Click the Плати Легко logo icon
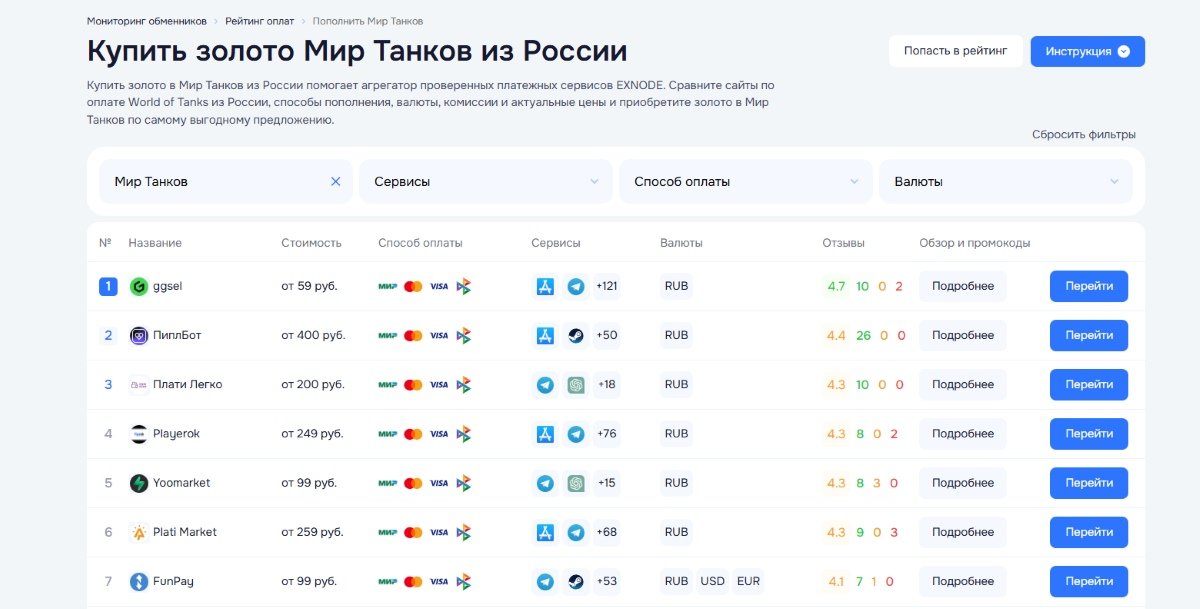This screenshot has height=609, width=1200. point(139,384)
